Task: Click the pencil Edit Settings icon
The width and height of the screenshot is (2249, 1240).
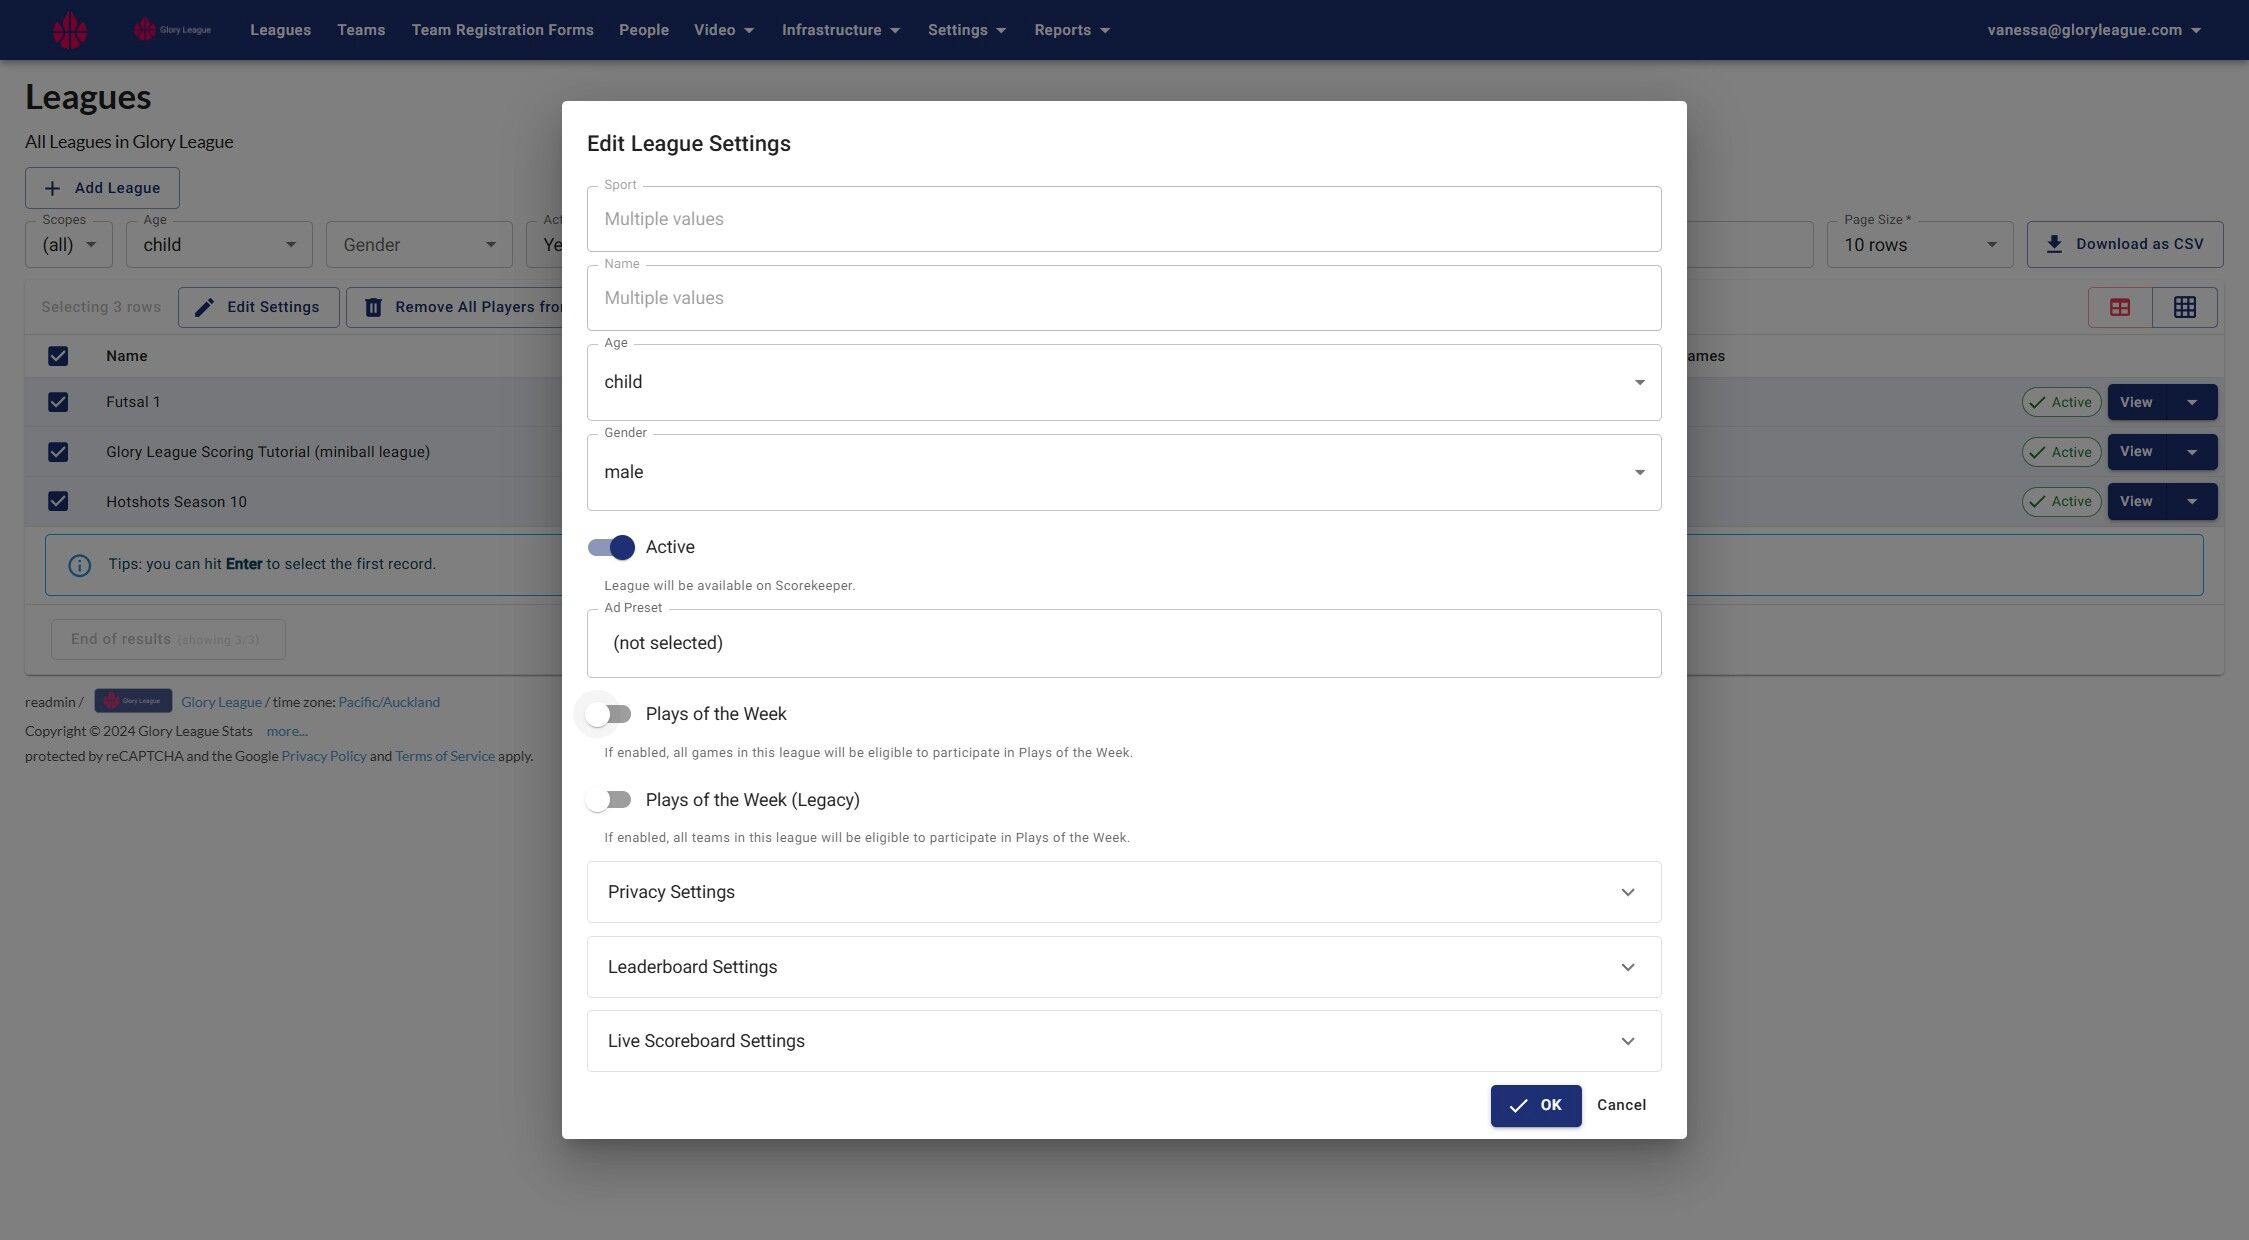Action: coord(204,307)
